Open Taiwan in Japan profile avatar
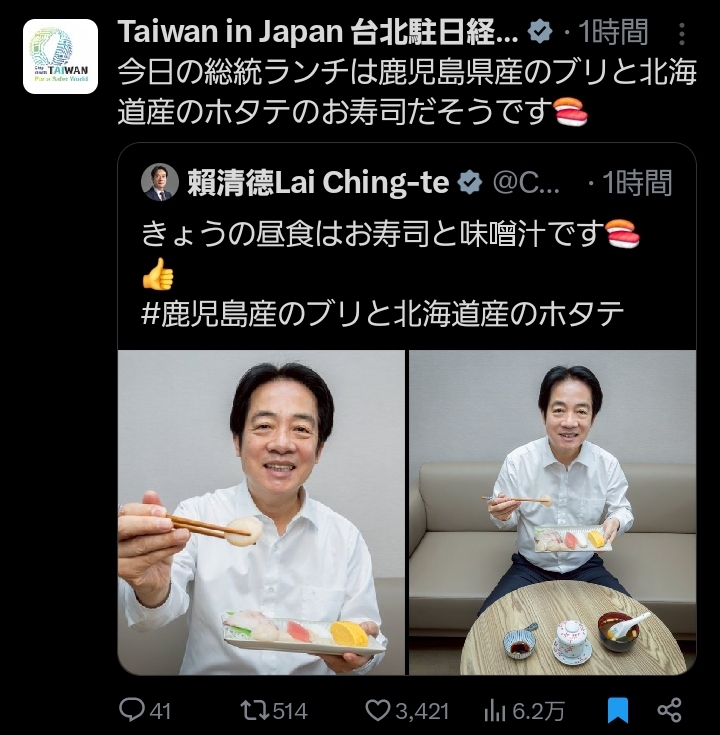 click(x=60, y=56)
